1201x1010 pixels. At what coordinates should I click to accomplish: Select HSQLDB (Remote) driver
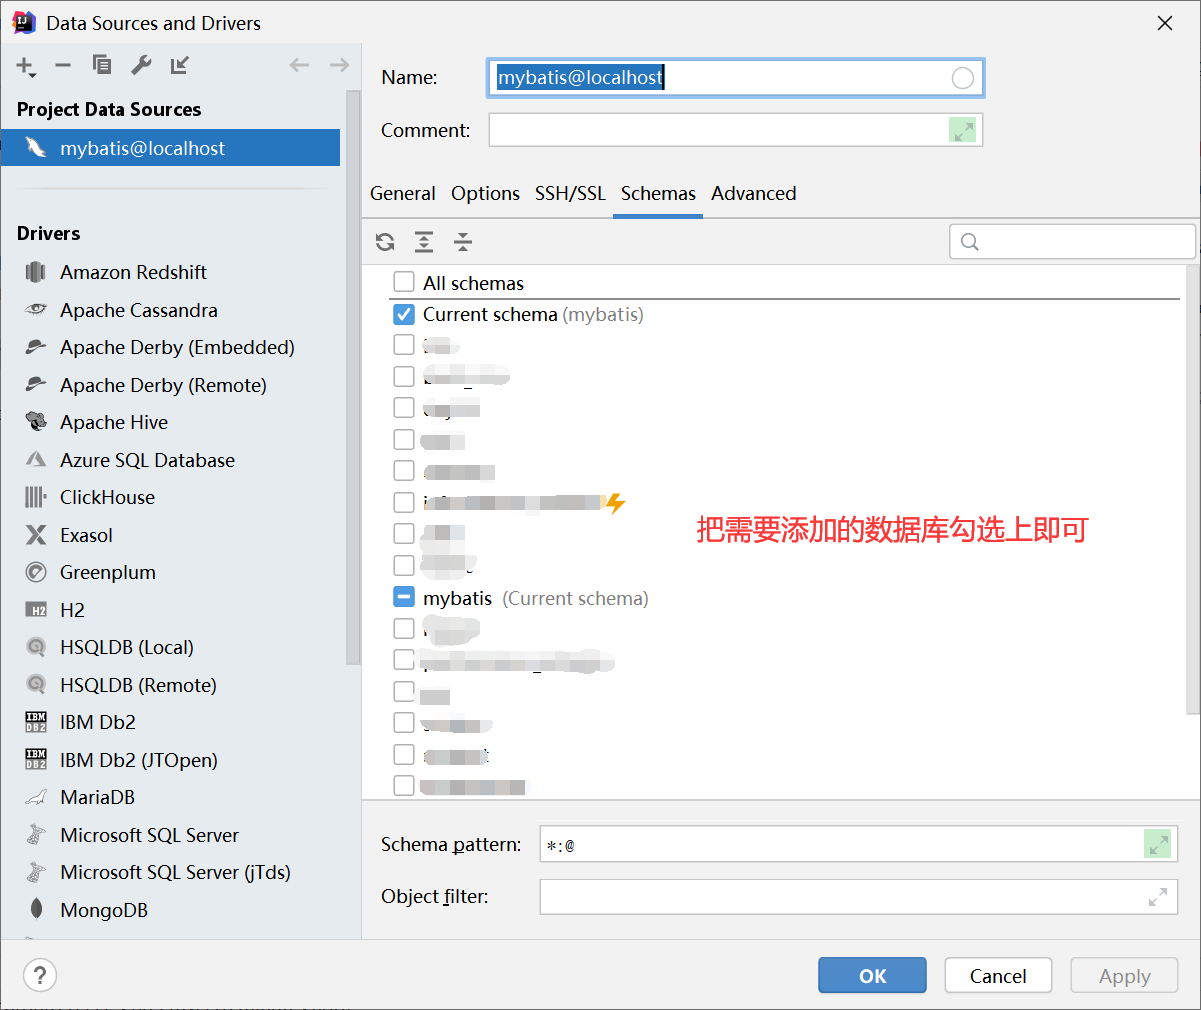(x=138, y=685)
